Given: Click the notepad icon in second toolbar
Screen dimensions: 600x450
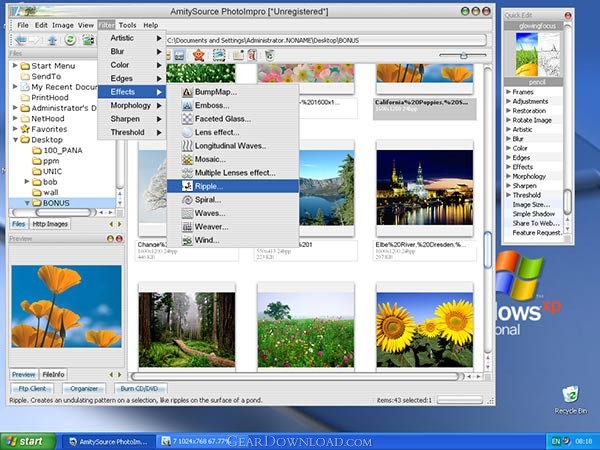Looking at the screenshot, I should pyautogui.click(x=238, y=56).
